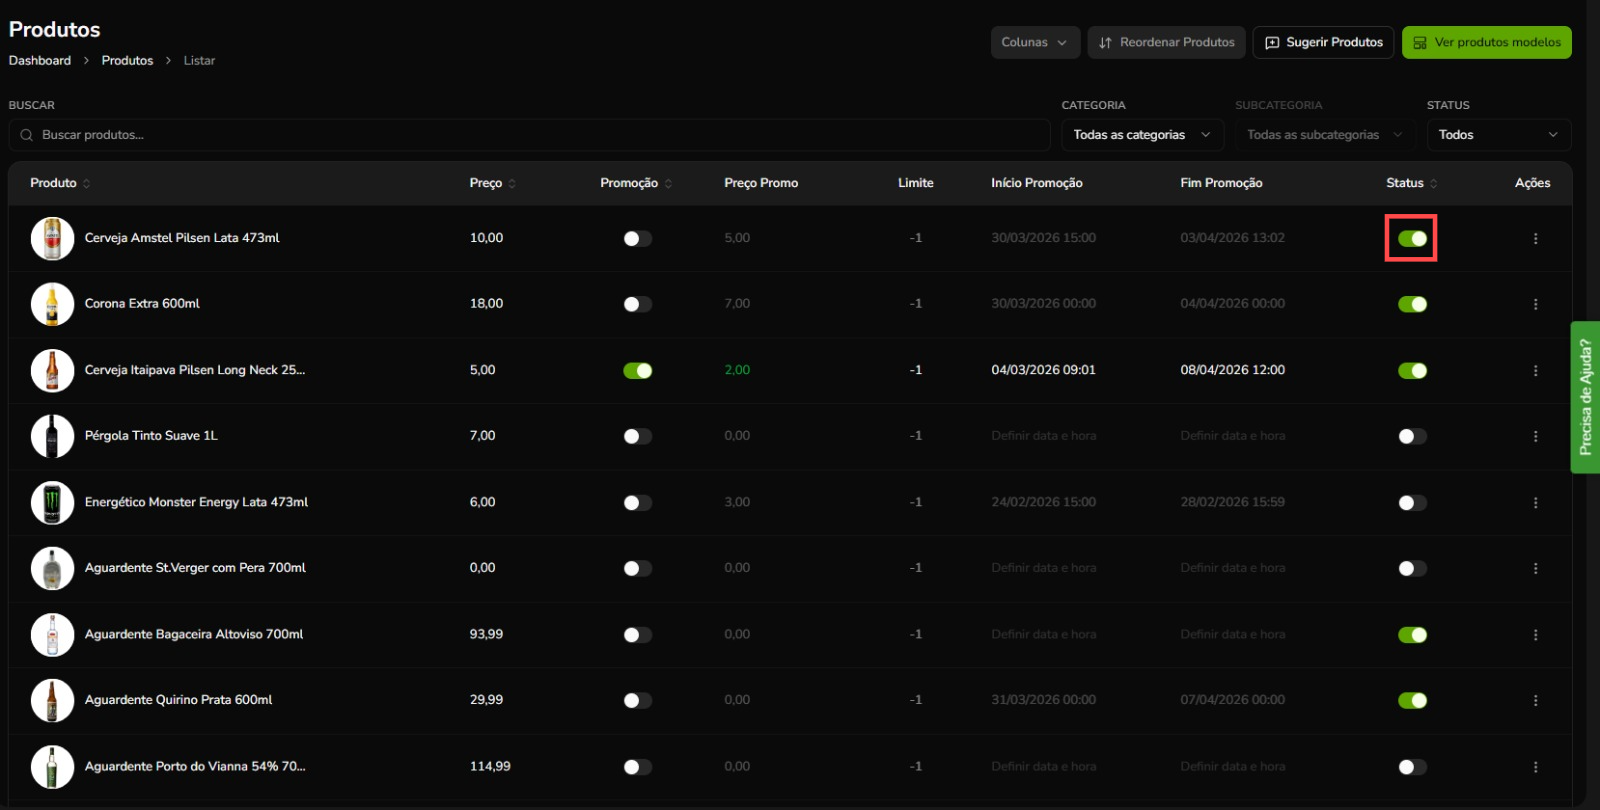Open actions menu for Cerveja Amstel Pilsen

click(x=1535, y=239)
